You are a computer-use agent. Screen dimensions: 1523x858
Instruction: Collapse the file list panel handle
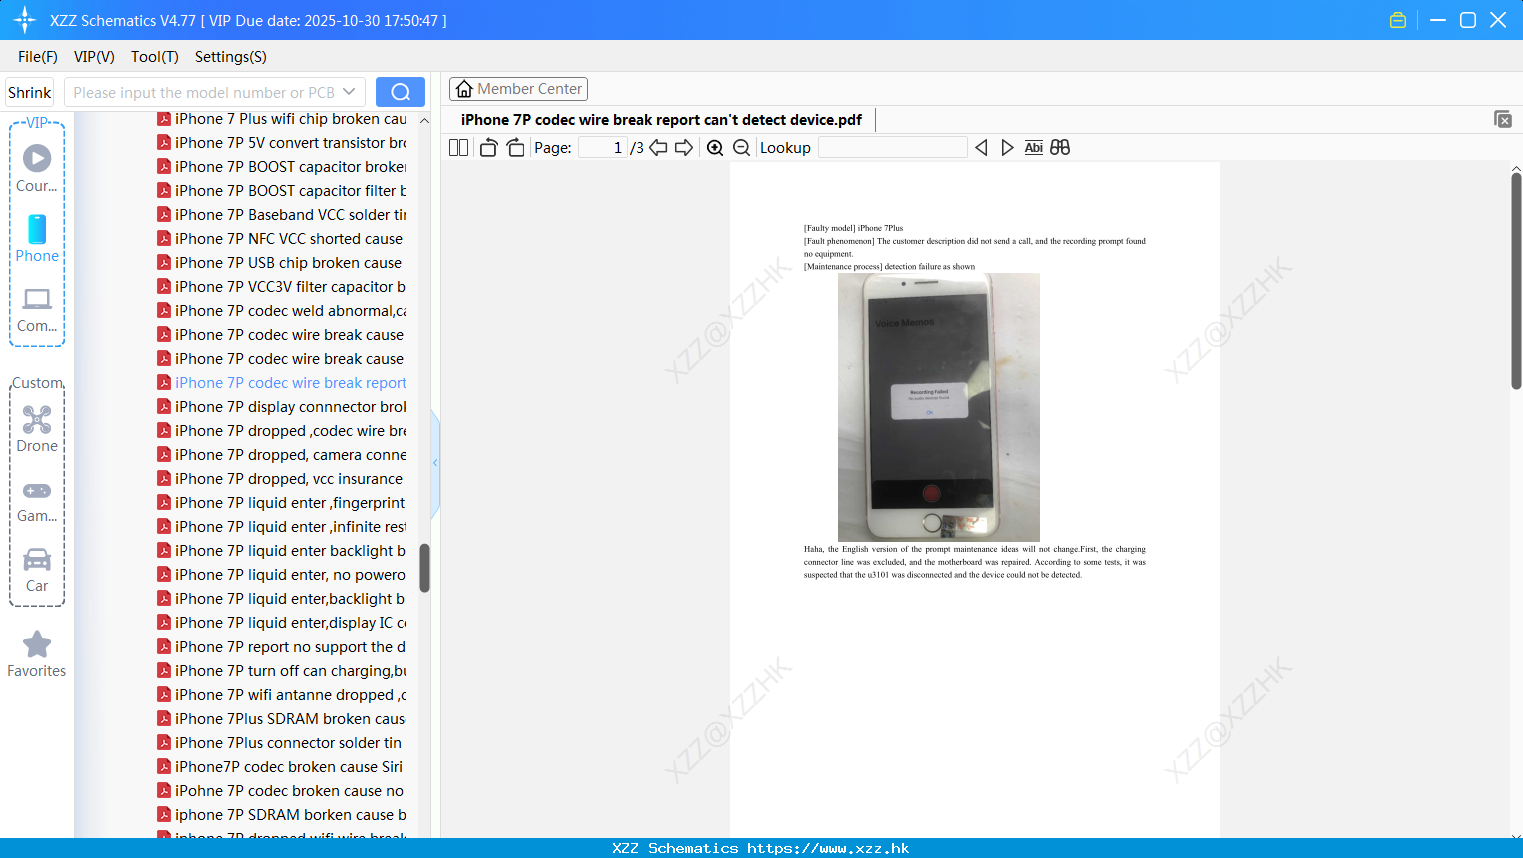tap(435, 463)
